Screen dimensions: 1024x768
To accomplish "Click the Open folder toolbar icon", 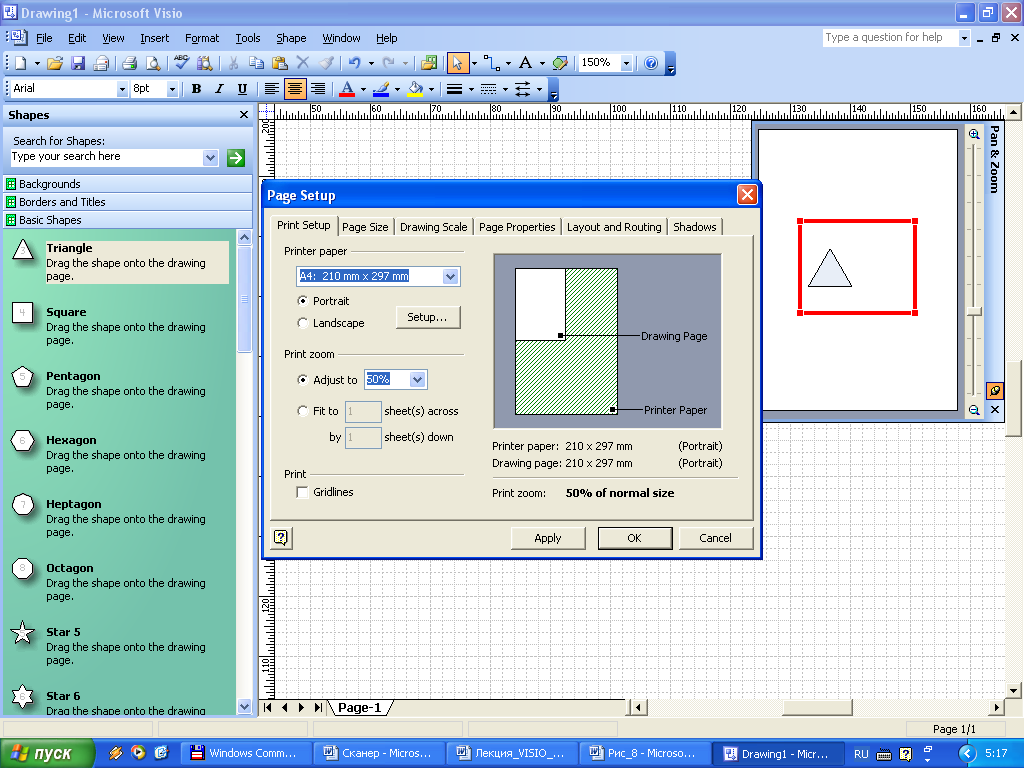I will coord(55,63).
